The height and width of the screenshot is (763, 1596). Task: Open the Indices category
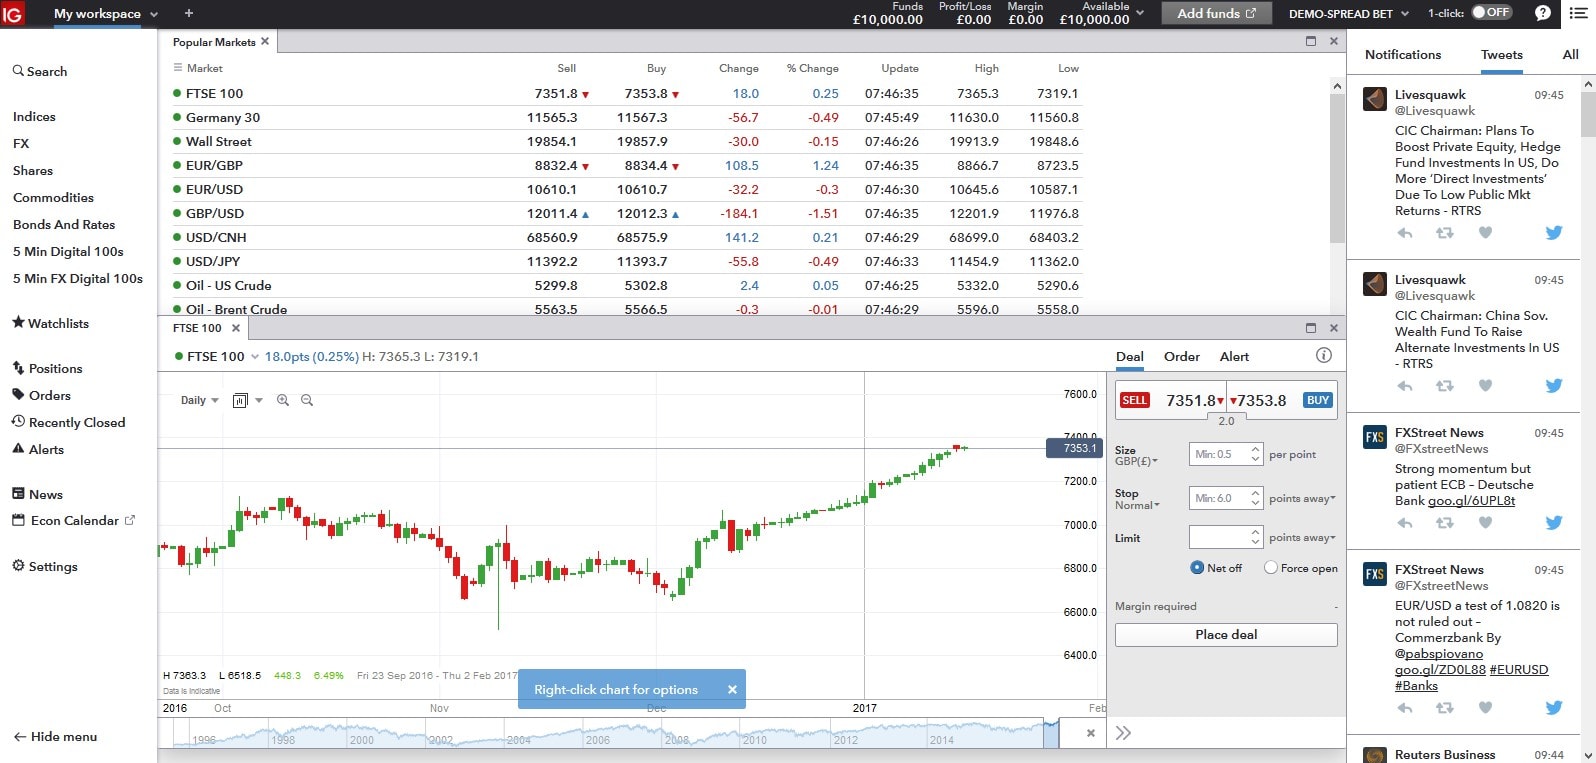coord(34,116)
